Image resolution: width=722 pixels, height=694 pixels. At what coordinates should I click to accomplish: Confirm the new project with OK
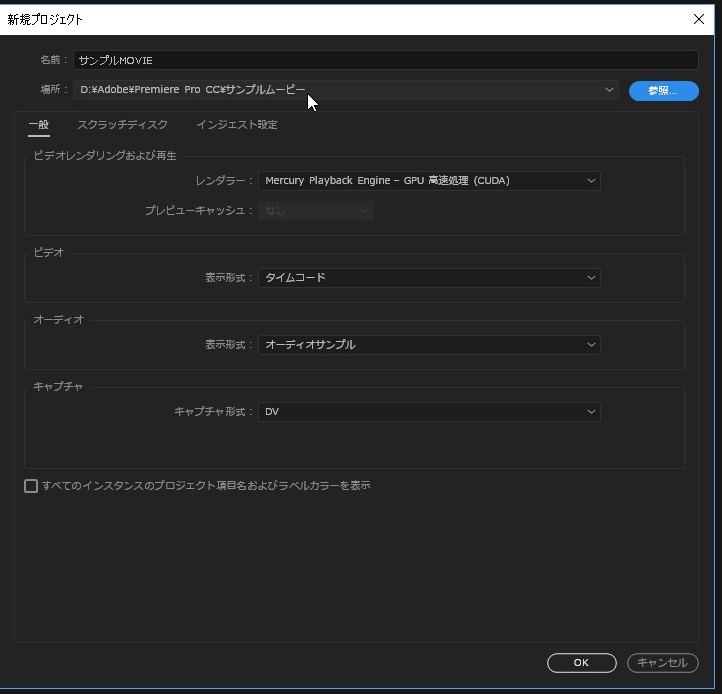click(x=581, y=662)
